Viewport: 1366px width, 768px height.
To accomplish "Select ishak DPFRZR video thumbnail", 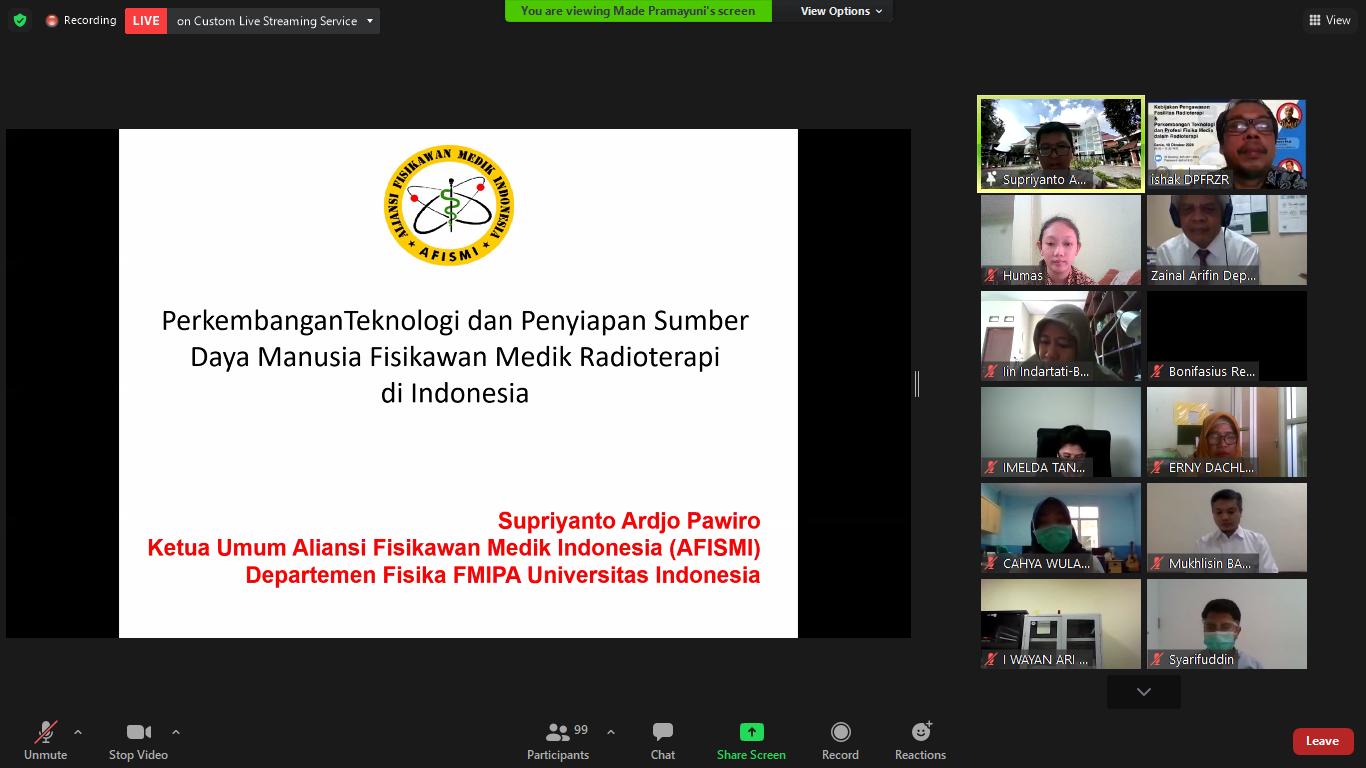I will coord(1227,144).
